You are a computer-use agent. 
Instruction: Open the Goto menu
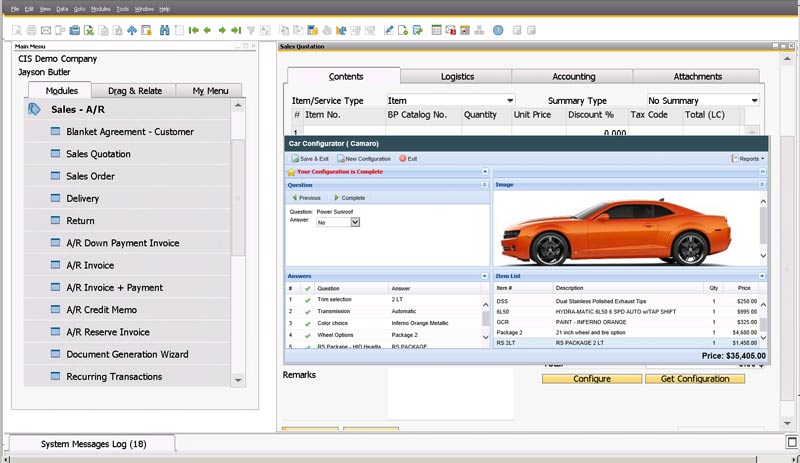pyautogui.click(x=79, y=9)
